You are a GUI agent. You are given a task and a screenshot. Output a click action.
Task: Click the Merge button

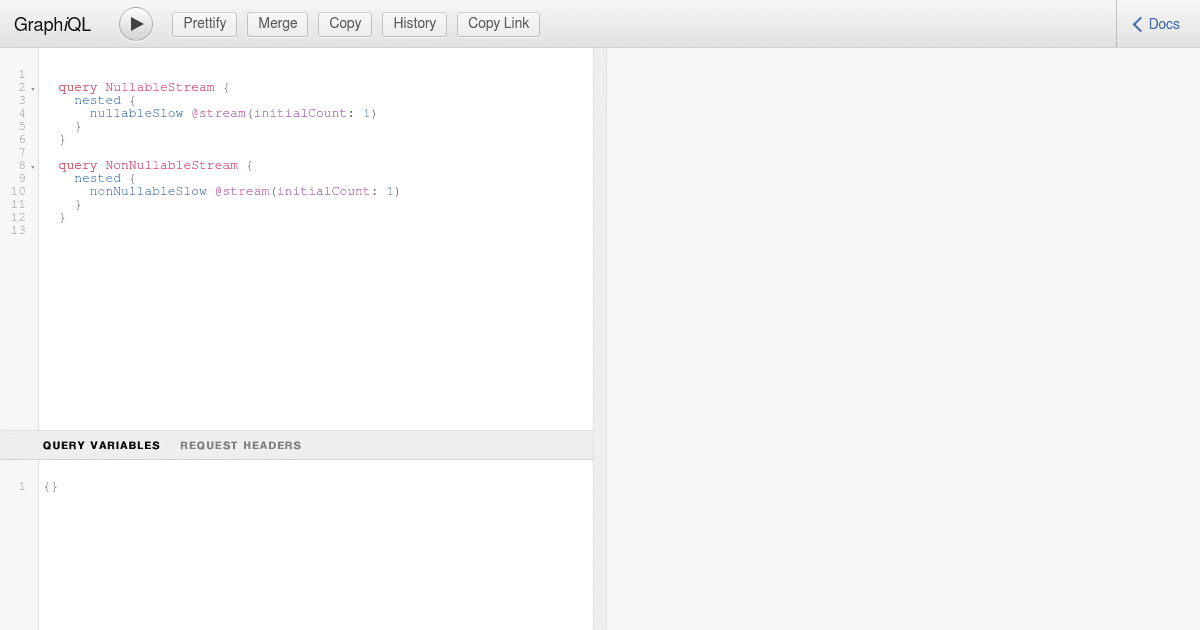pyautogui.click(x=277, y=23)
